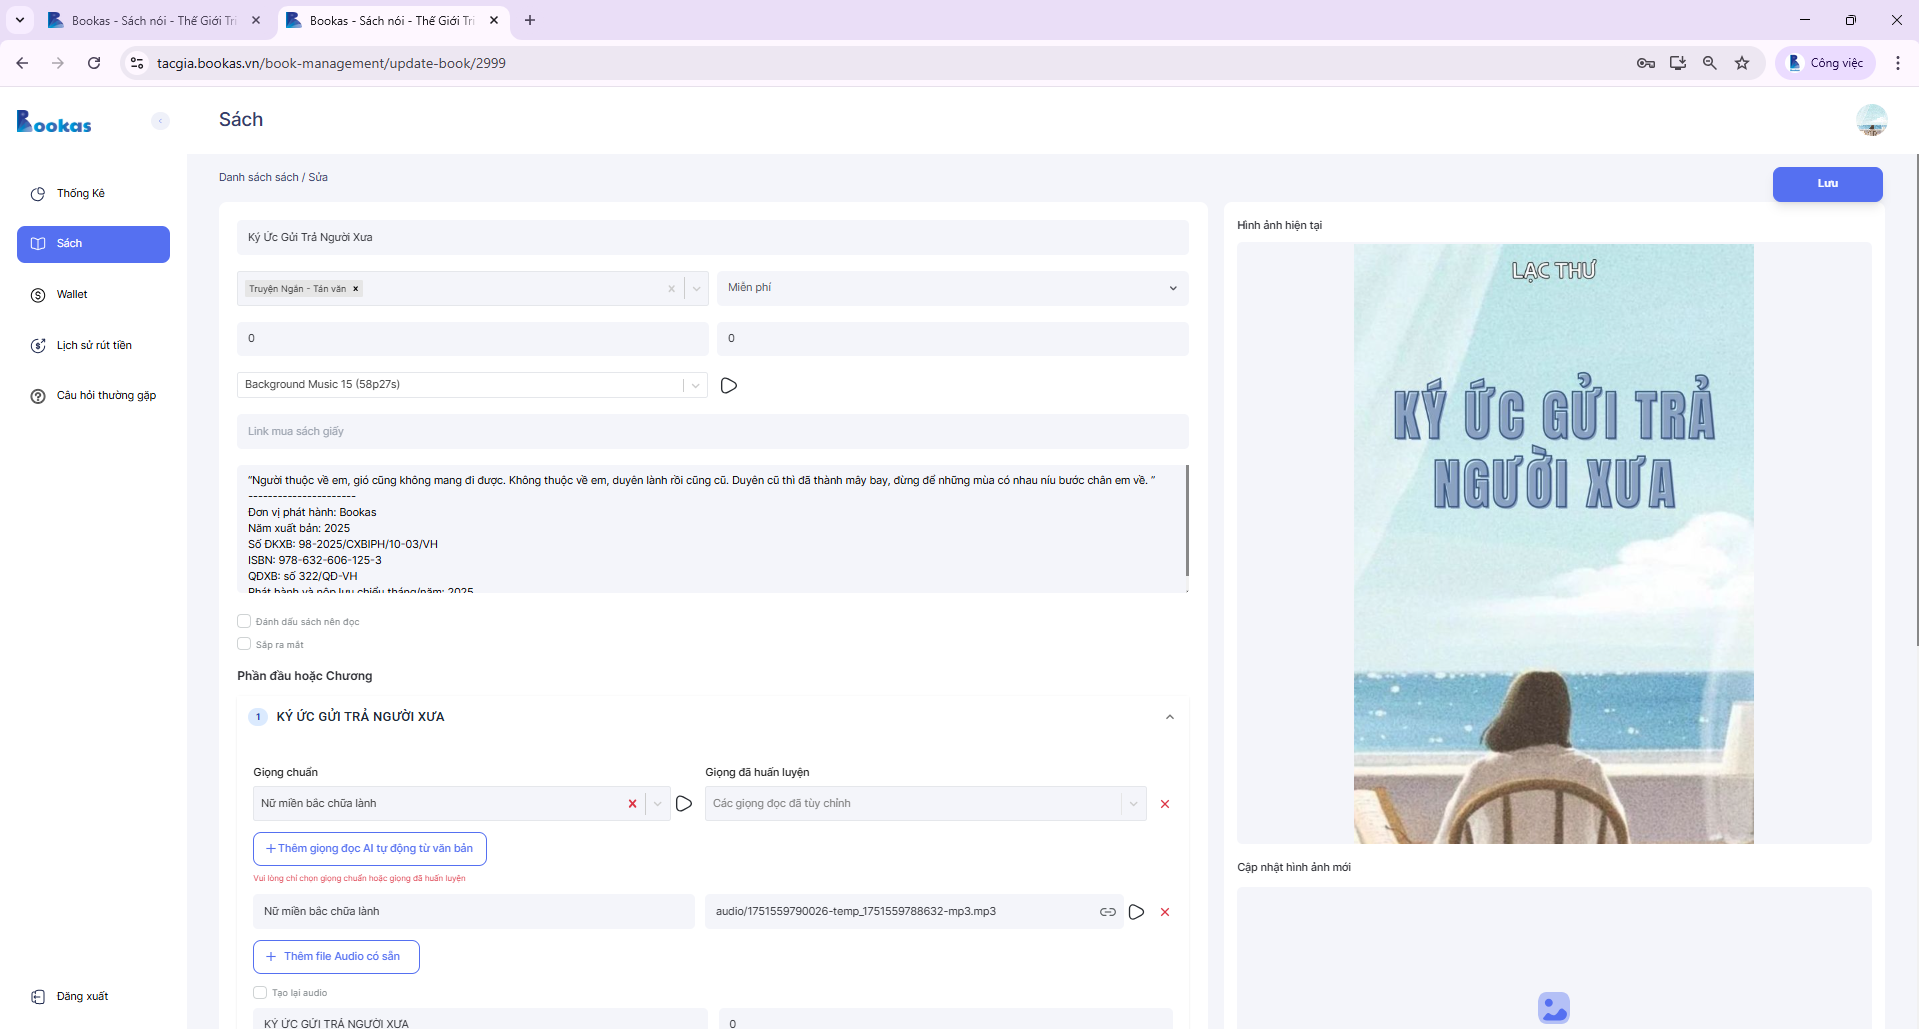Click the link icon beside the mp3 path
The width and height of the screenshot is (1919, 1029).
pos(1108,912)
